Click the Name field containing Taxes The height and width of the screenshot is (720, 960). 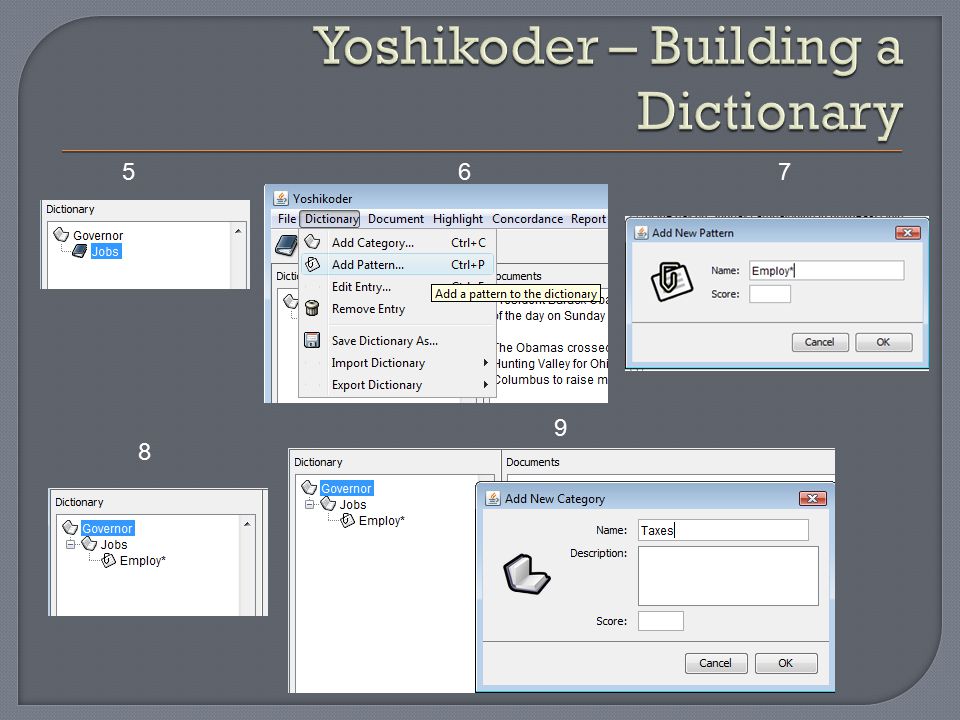(723, 530)
